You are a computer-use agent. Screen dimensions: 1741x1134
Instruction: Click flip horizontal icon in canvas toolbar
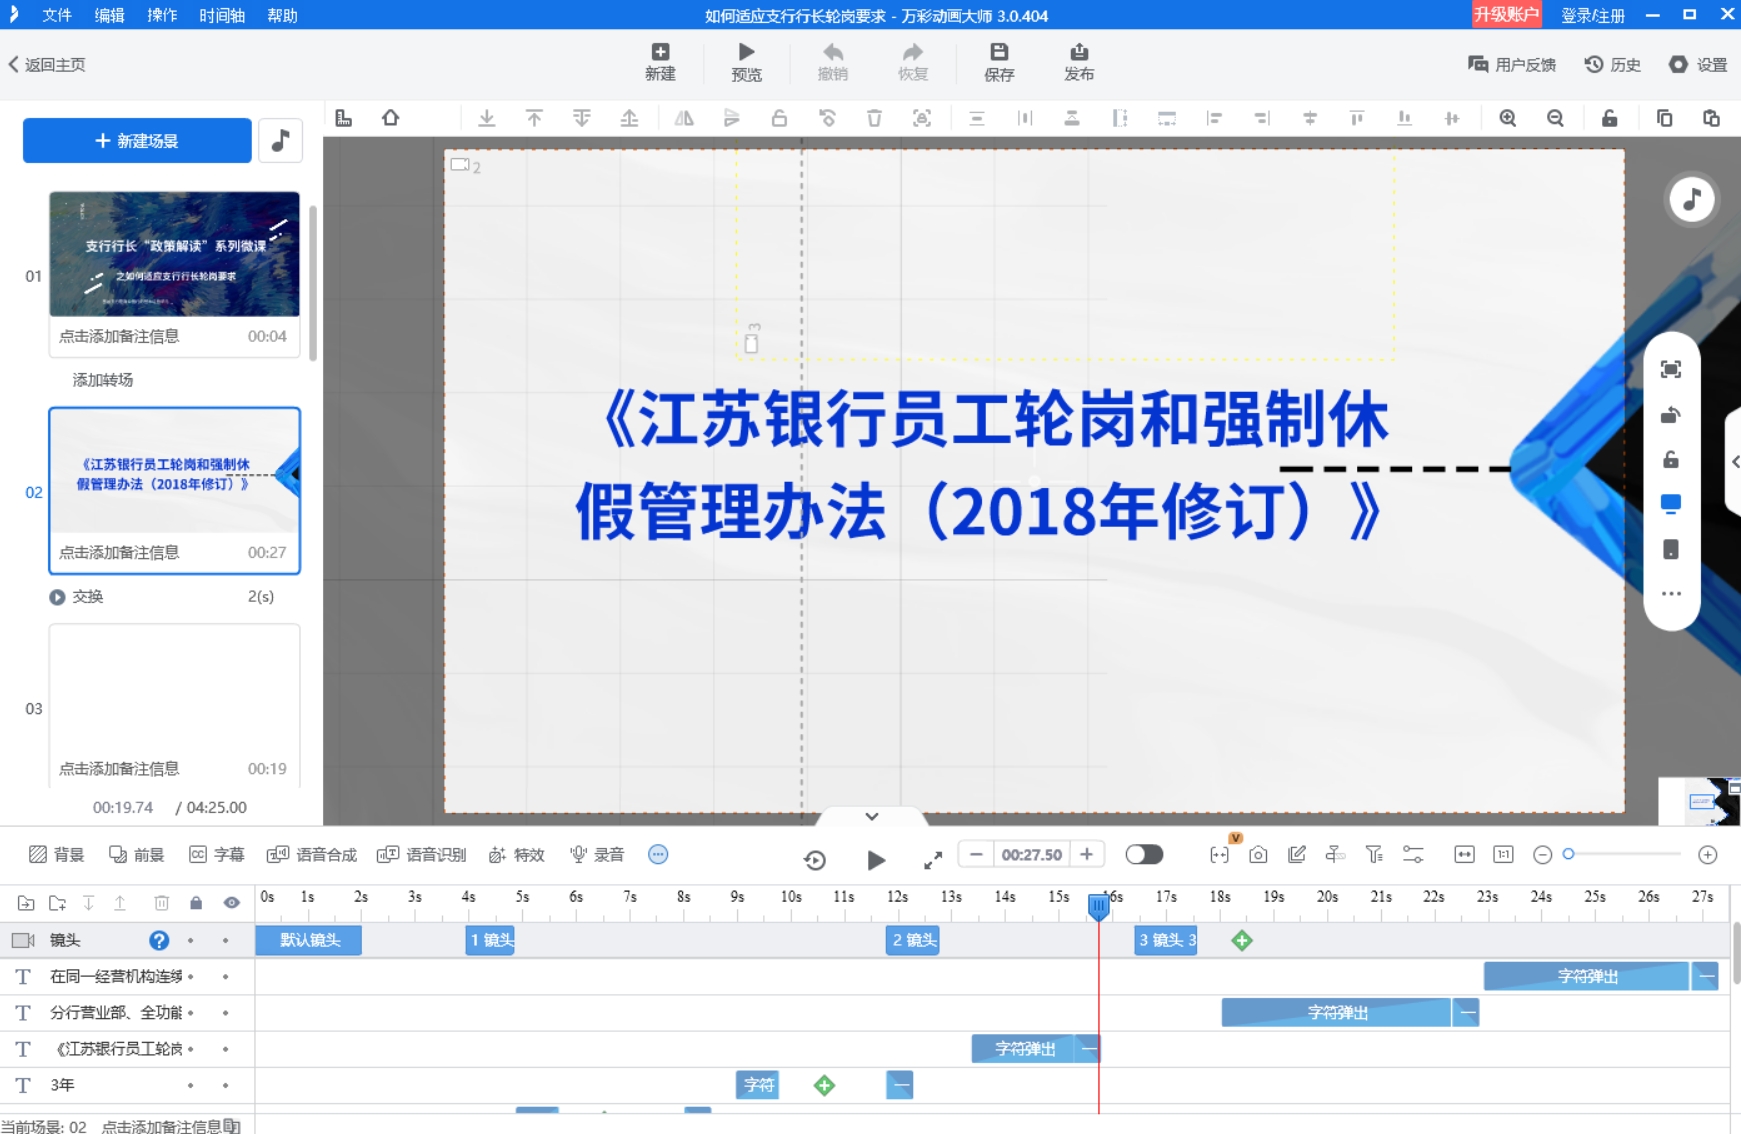[684, 118]
